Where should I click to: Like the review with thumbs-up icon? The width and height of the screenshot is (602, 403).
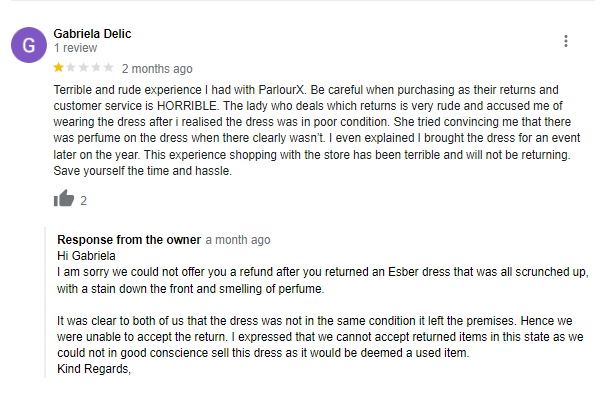(64, 199)
